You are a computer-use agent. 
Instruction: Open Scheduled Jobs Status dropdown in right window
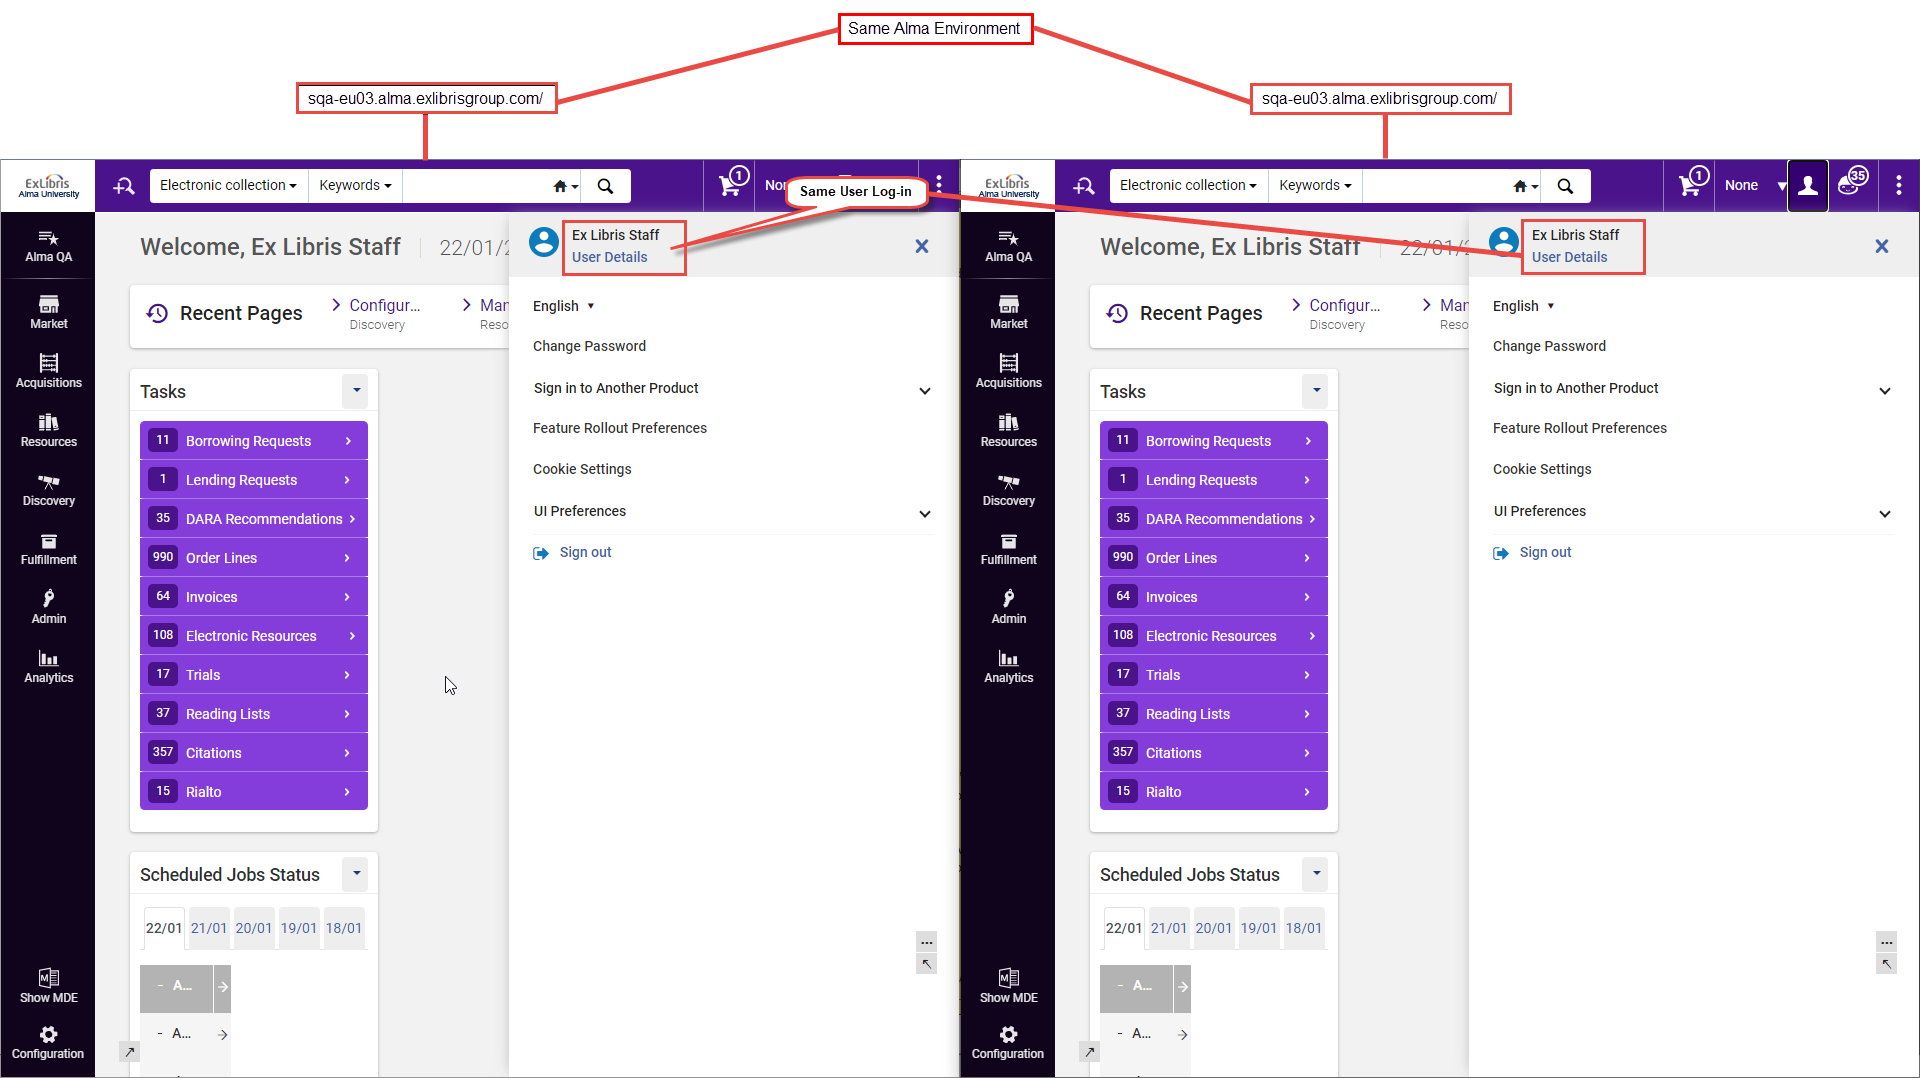[1316, 874]
